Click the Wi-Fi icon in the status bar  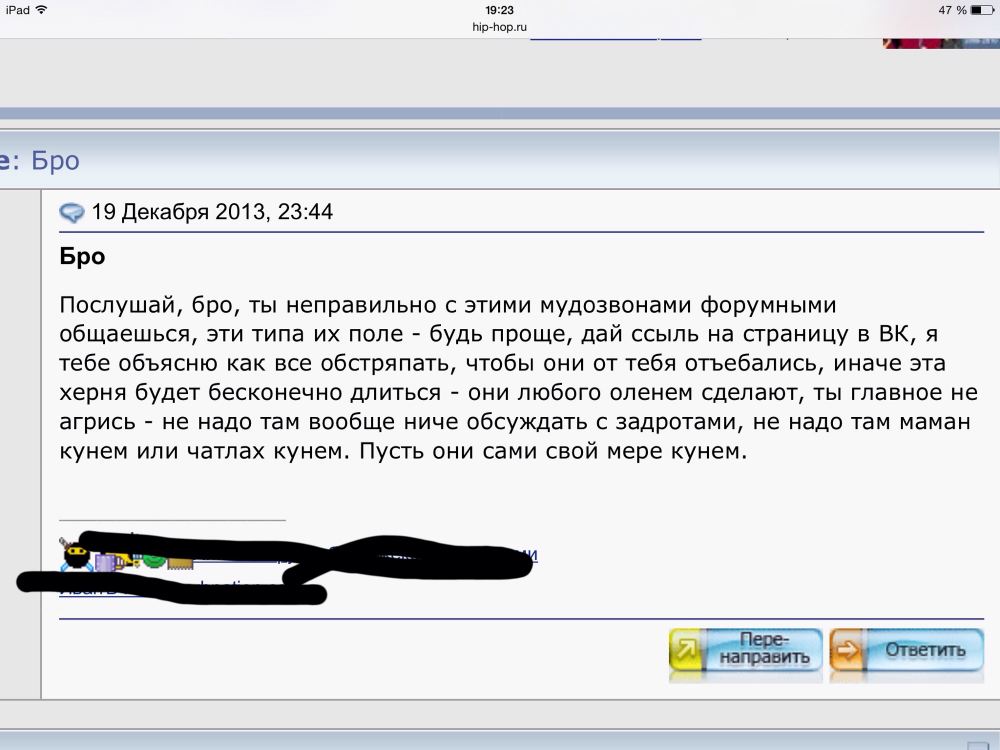41,10
